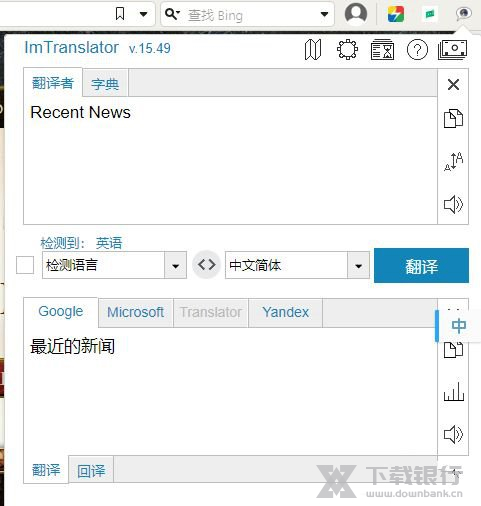
Task: Click the translated text 最近的新闻
Action: click(73, 346)
